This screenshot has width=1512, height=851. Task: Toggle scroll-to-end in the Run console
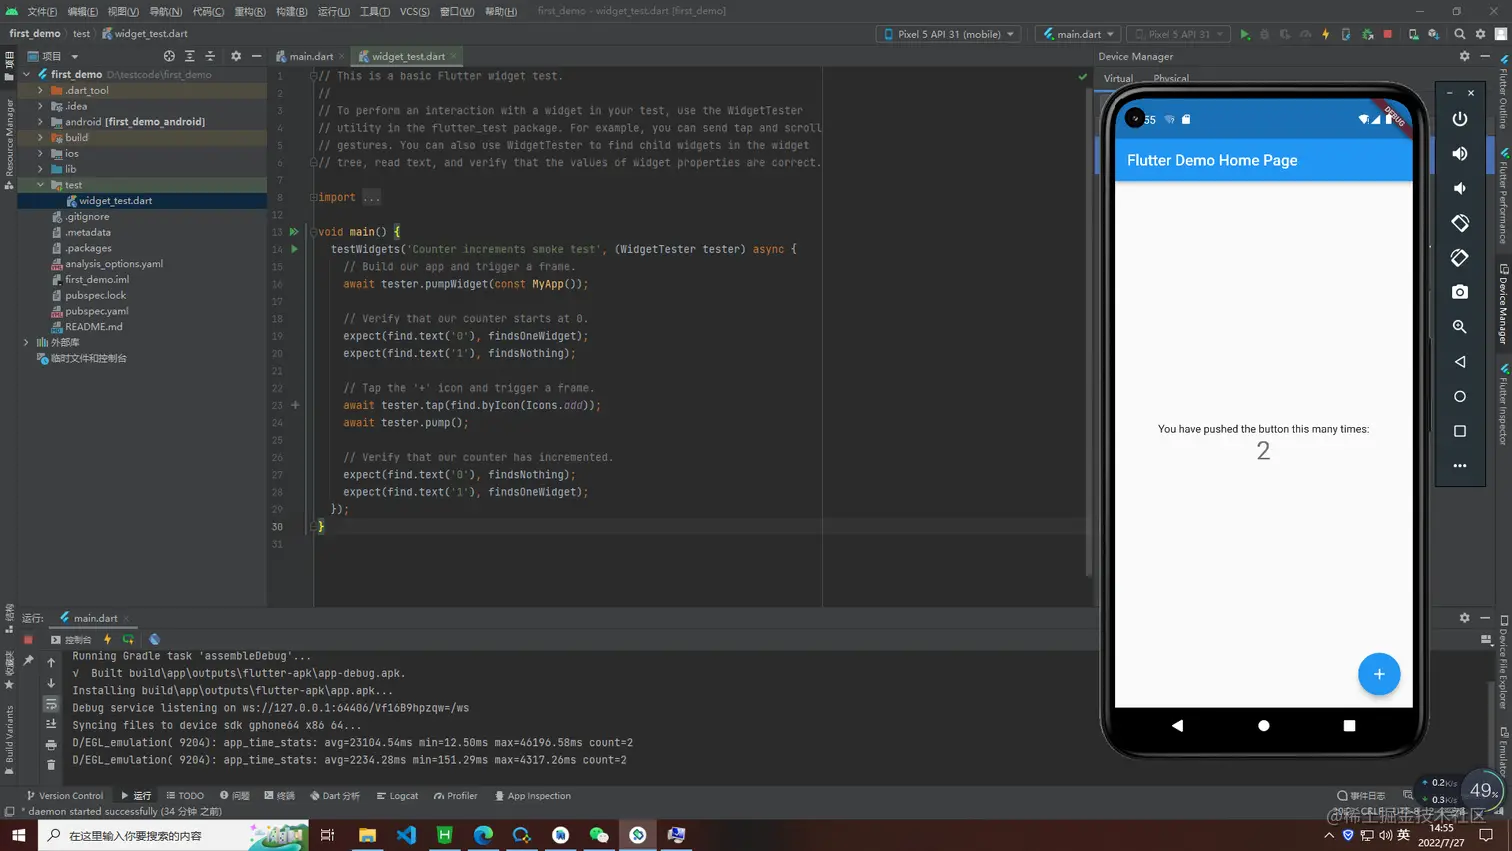click(51, 724)
